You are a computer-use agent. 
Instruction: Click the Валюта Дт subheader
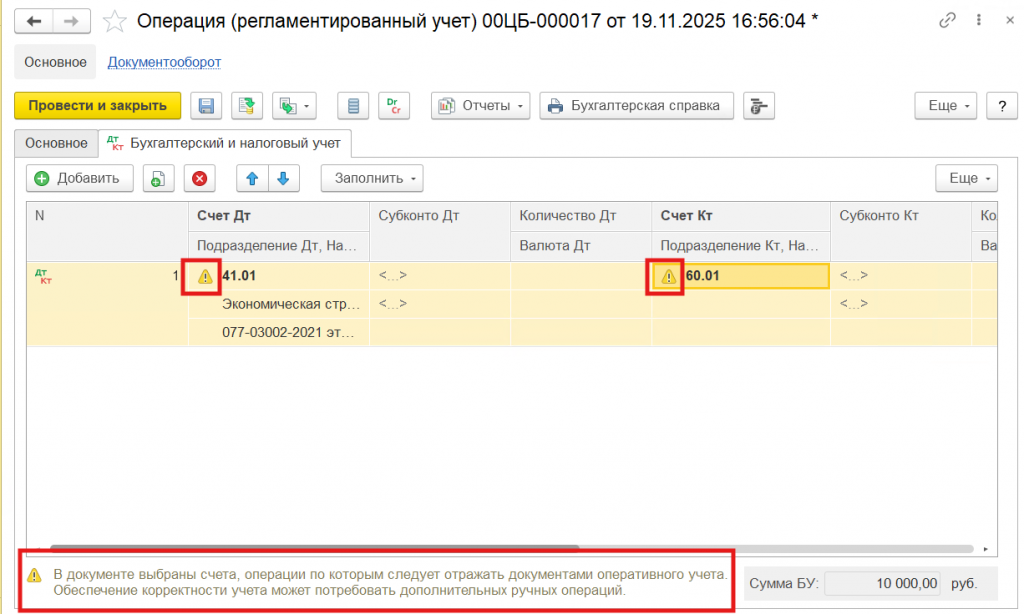581,246
